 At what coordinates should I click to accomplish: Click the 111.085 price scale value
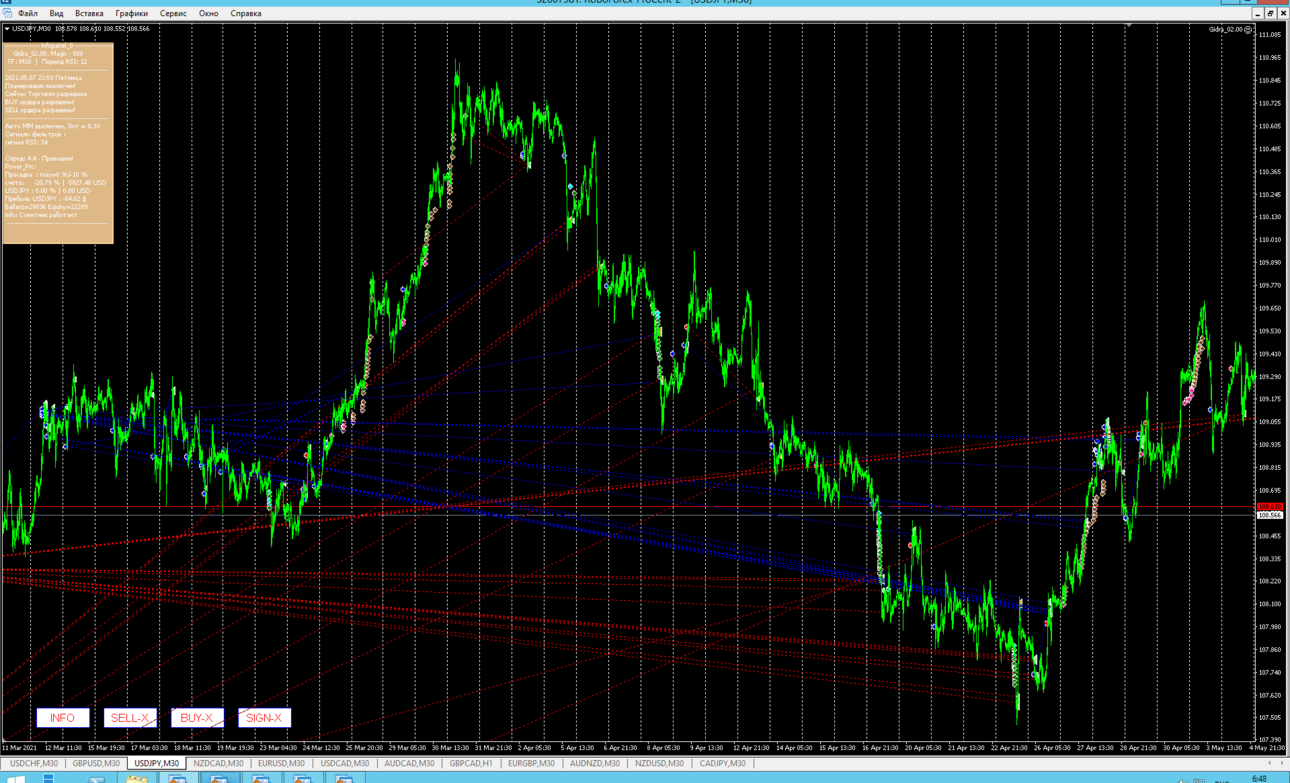pos(1270,35)
